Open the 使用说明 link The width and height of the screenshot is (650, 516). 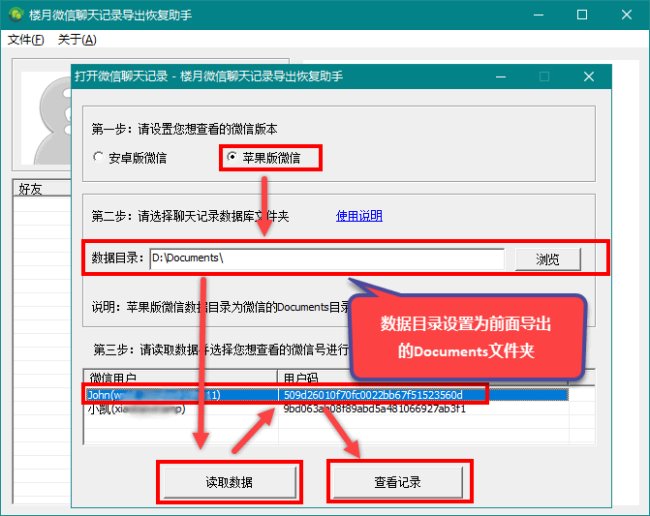(359, 216)
